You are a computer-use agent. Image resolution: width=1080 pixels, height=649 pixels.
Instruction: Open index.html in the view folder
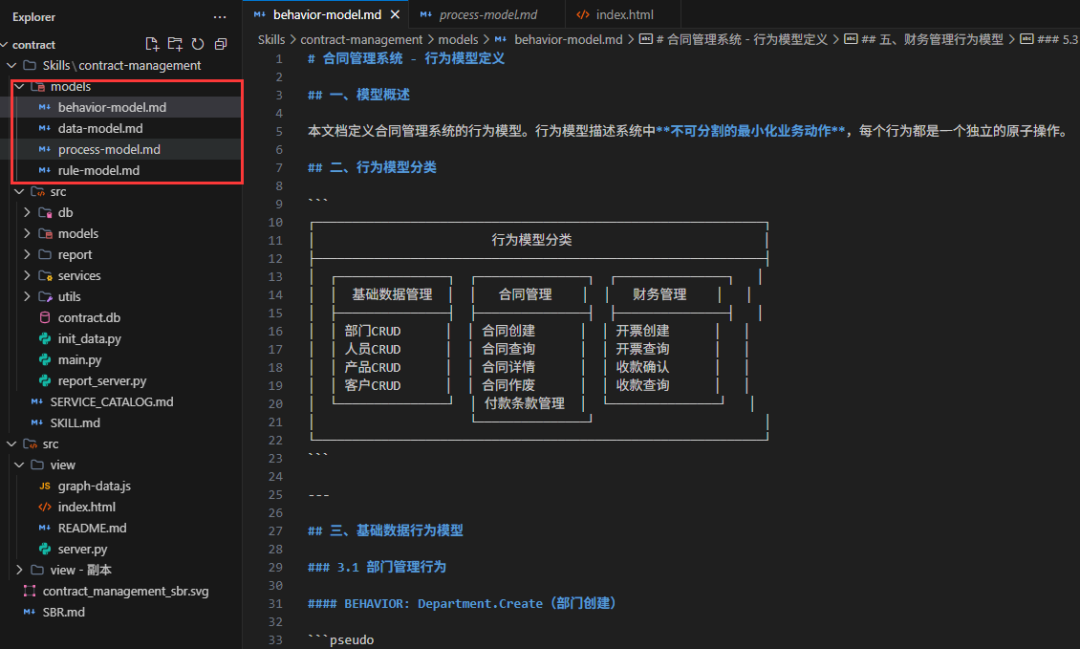tap(87, 507)
